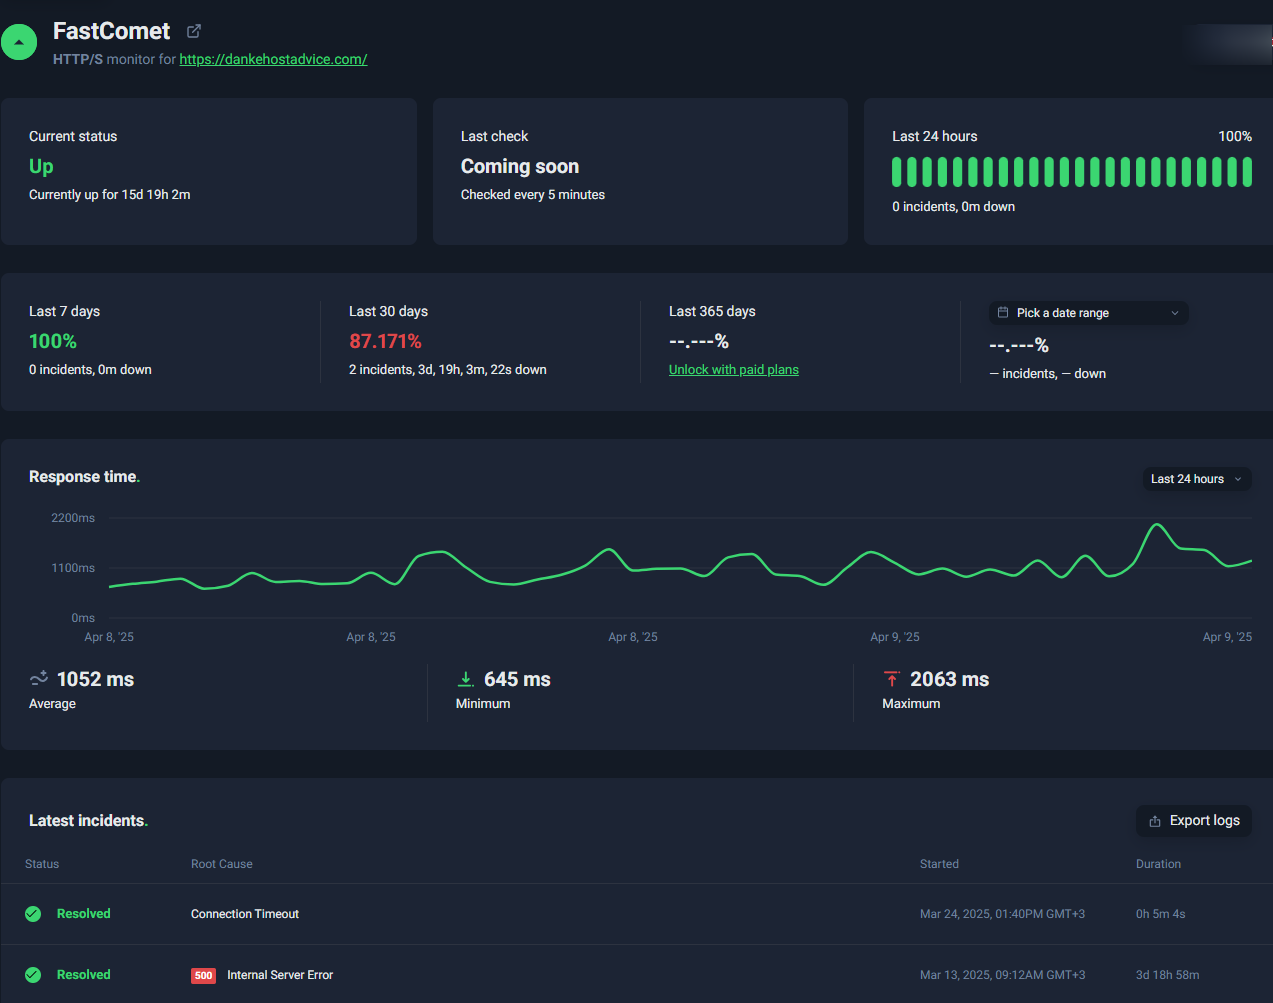Click the minimum response time arrow icon
Viewport: 1273px width, 1003px height.
tap(466, 679)
